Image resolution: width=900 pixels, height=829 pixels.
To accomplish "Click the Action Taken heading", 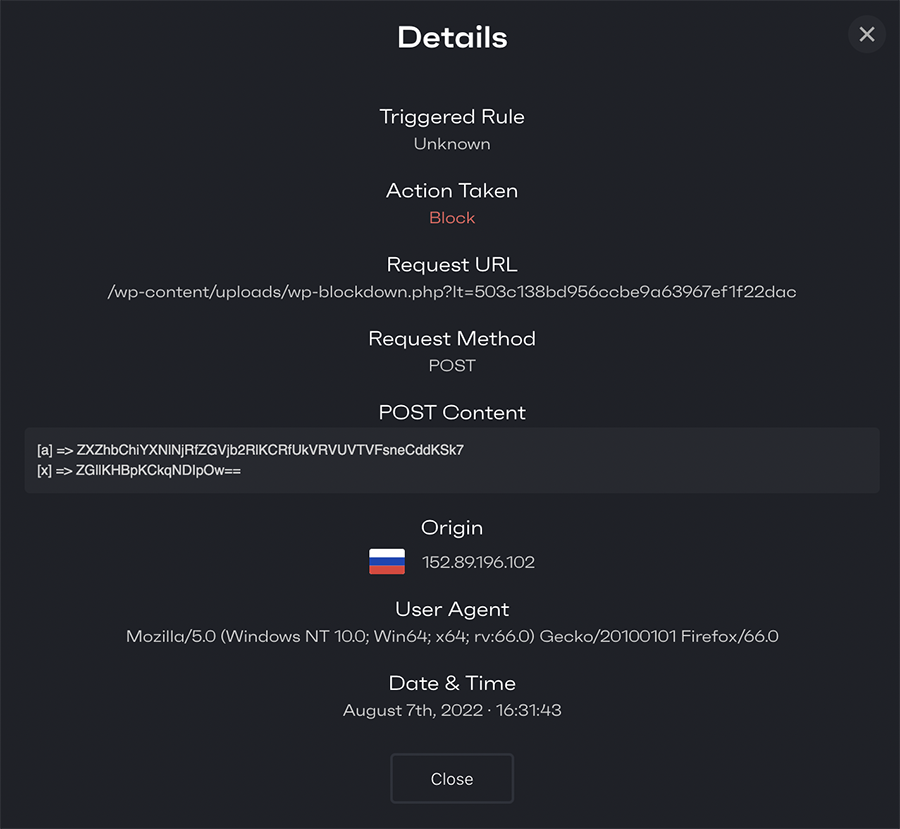I will coord(452,191).
